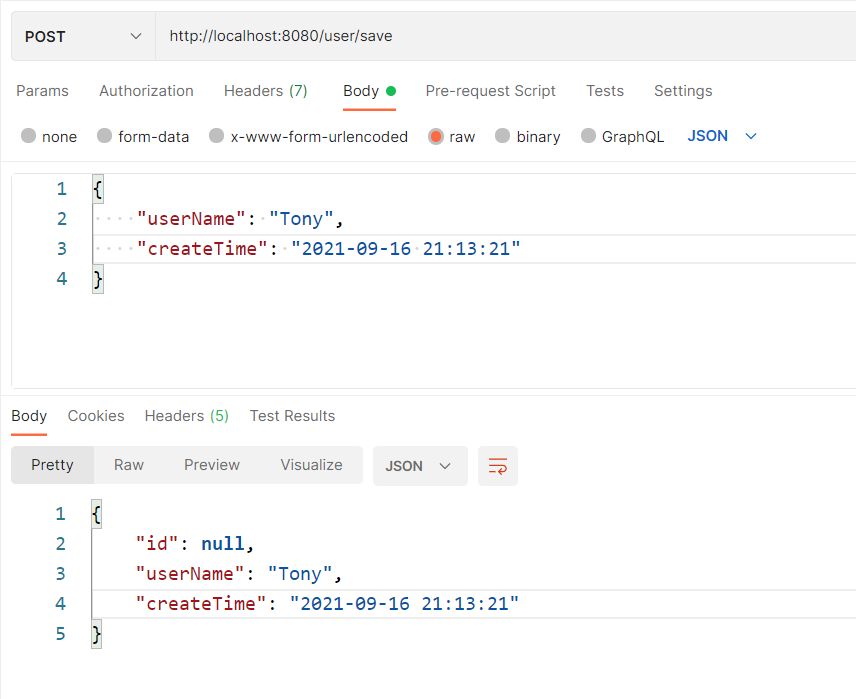The height and width of the screenshot is (699, 856).
Task: Check the Test Results tab
Action: [x=292, y=416]
